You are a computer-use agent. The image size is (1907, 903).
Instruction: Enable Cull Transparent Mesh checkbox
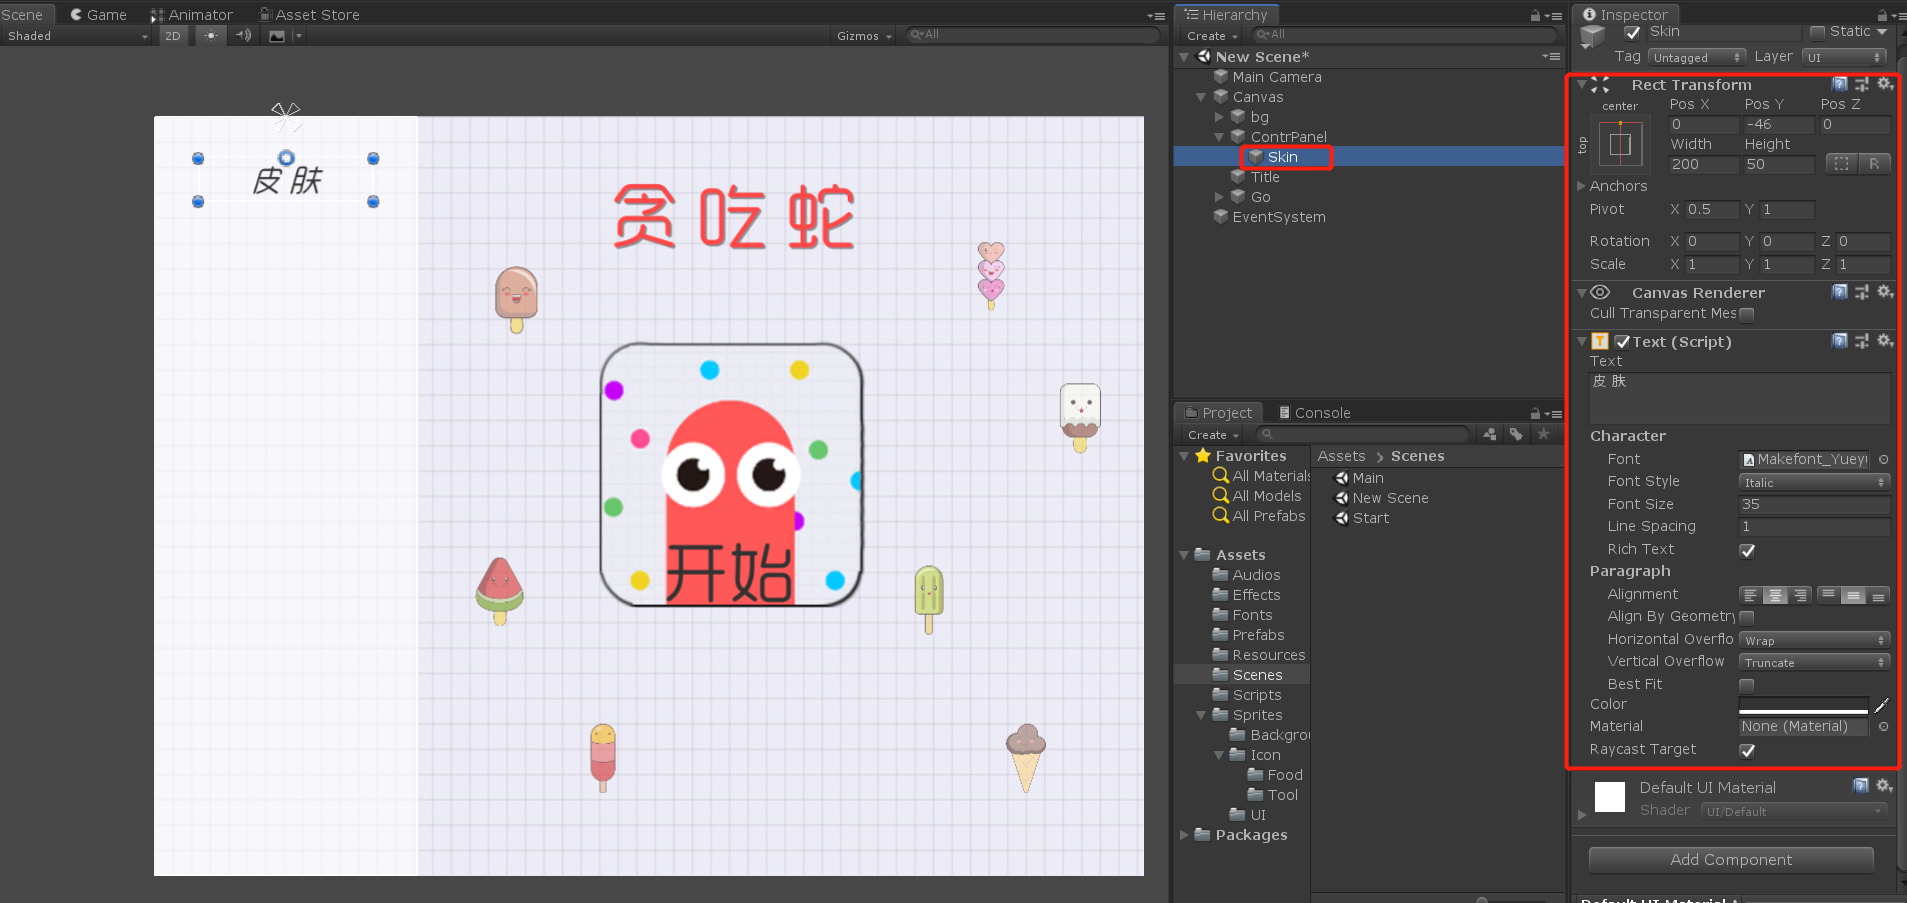coord(1747,314)
